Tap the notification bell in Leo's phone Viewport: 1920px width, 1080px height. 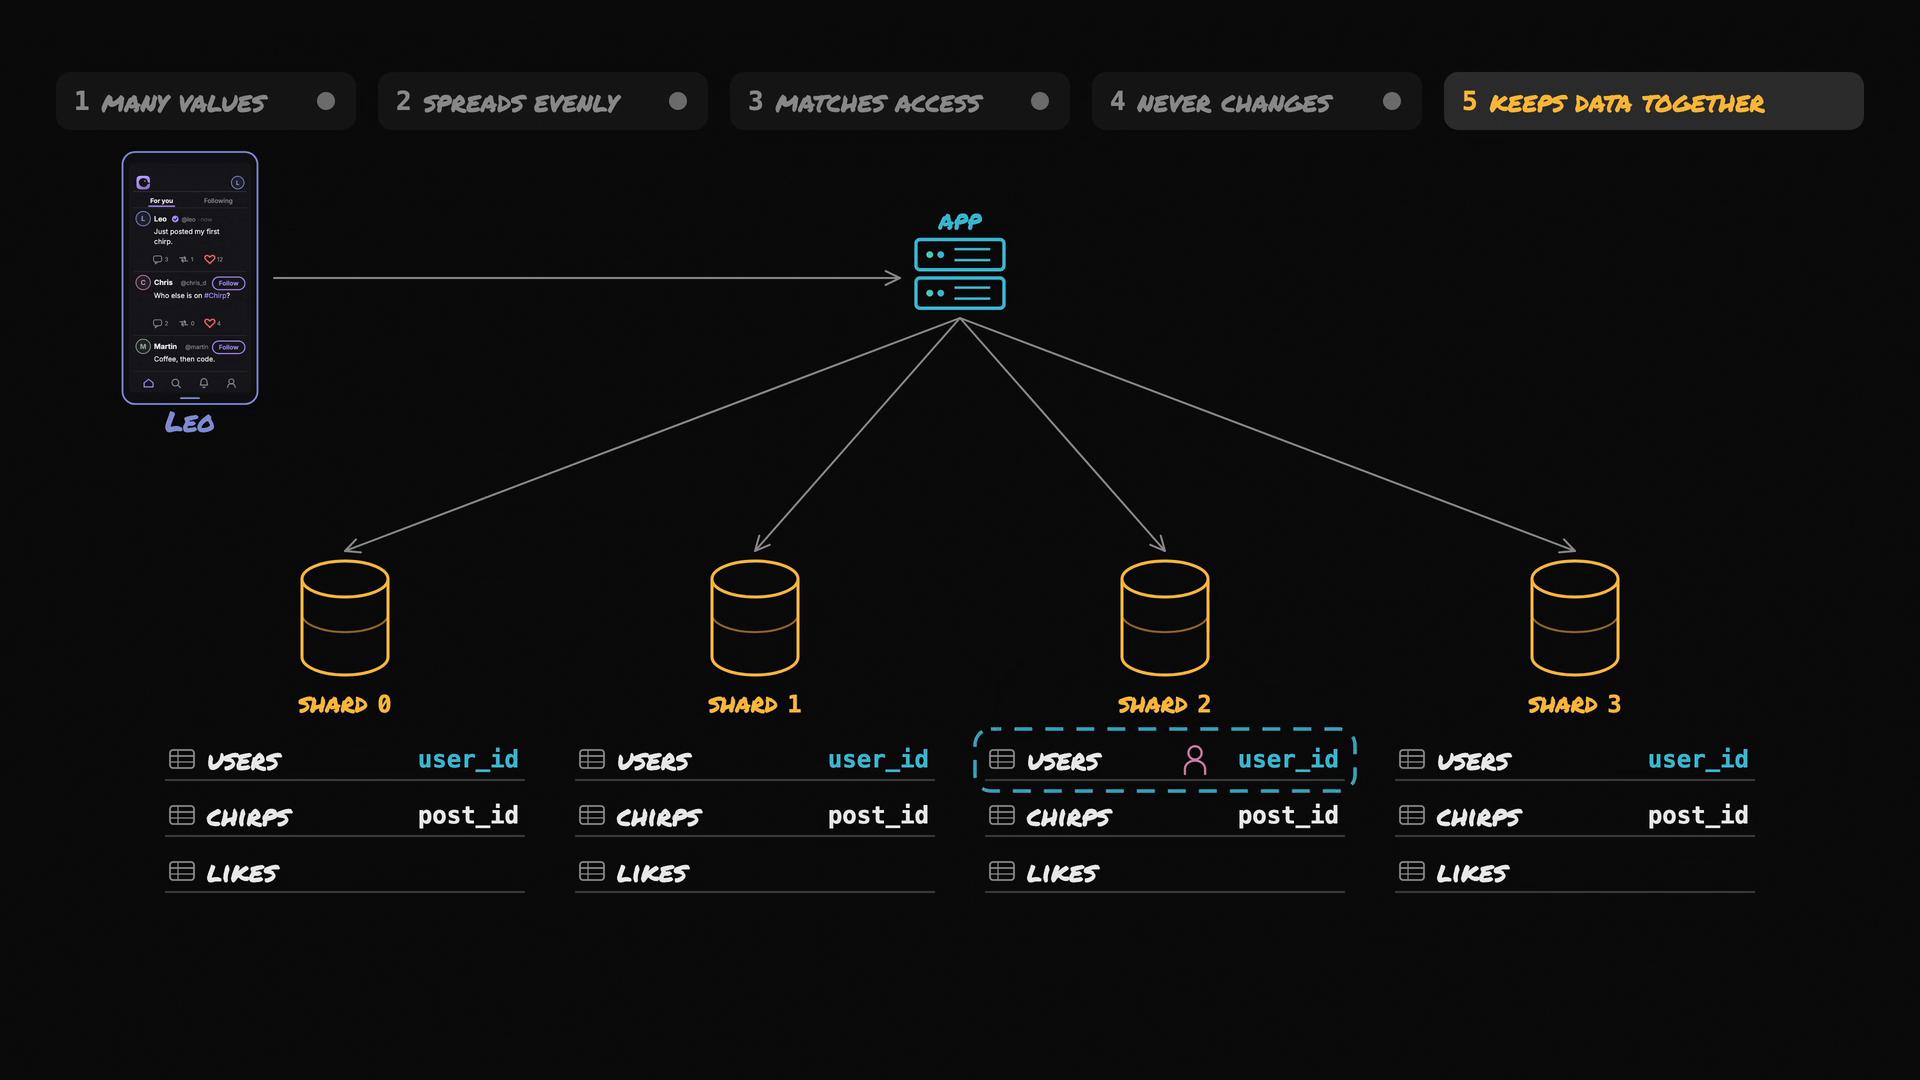pyautogui.click(x=204, y=383)
